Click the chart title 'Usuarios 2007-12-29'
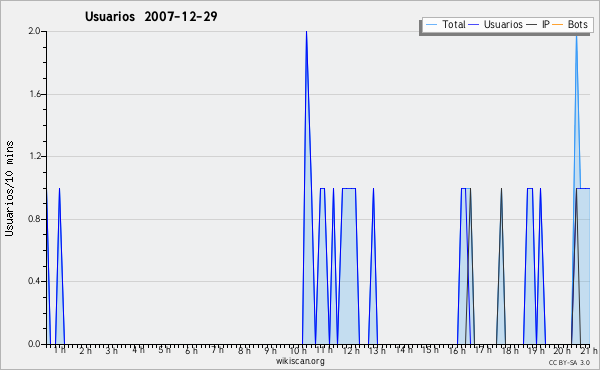Screen dimensions: 600x370 pyautogui.click(x=151, y=16)
